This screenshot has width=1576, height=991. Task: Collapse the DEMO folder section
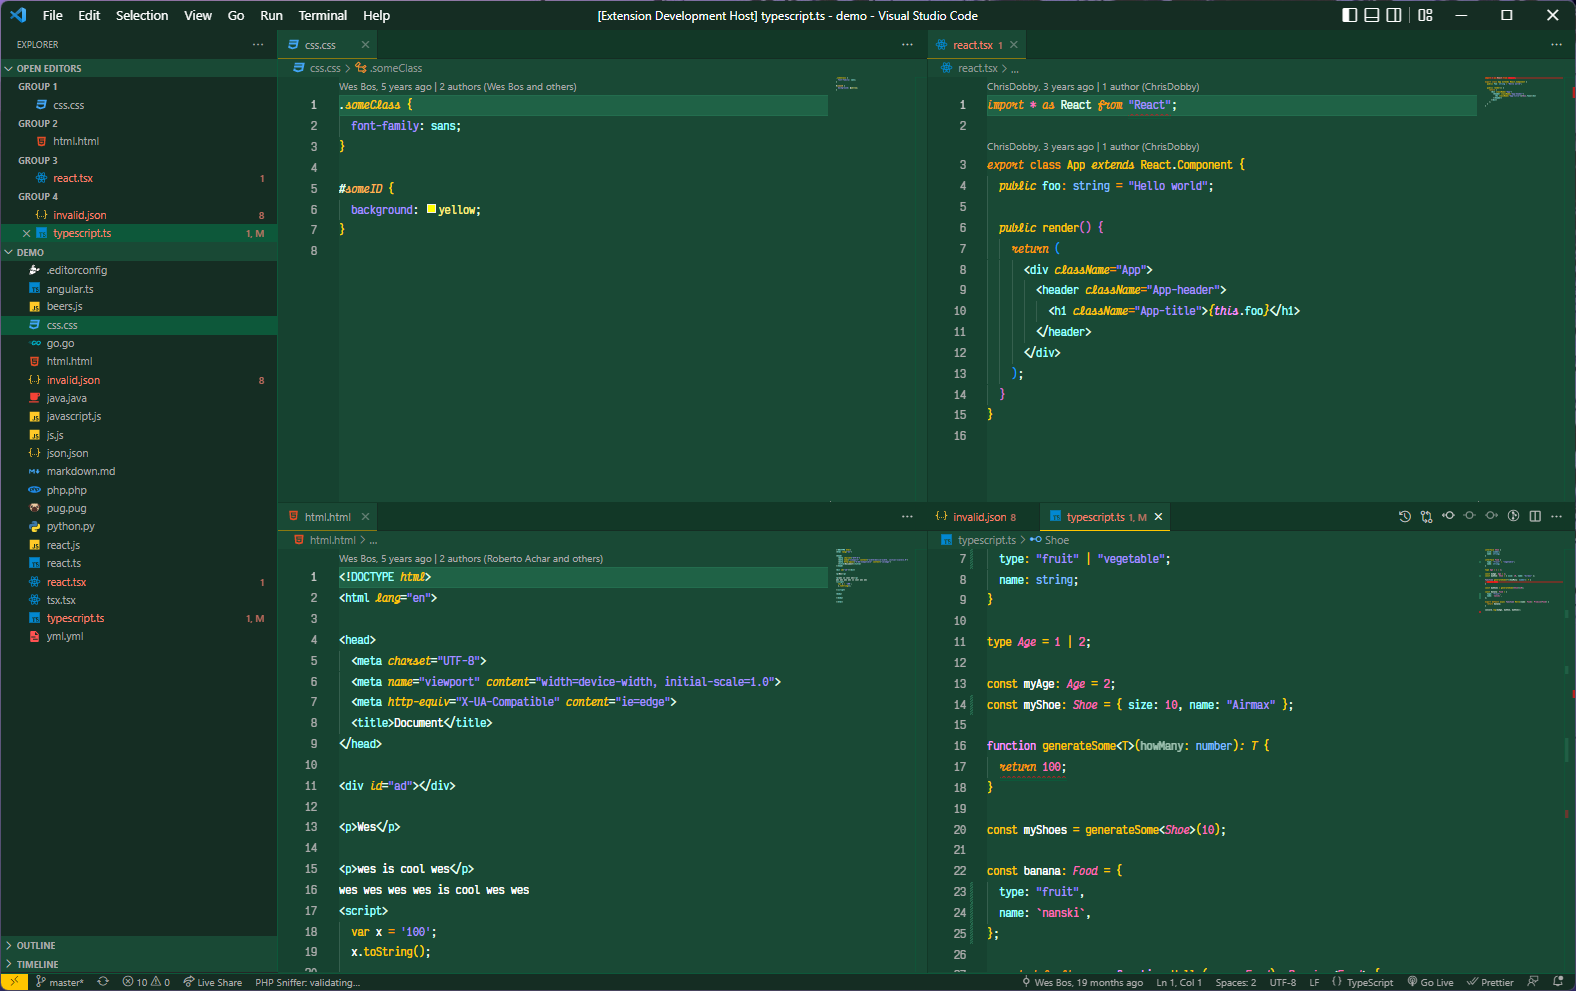click(x=139, y=252)
